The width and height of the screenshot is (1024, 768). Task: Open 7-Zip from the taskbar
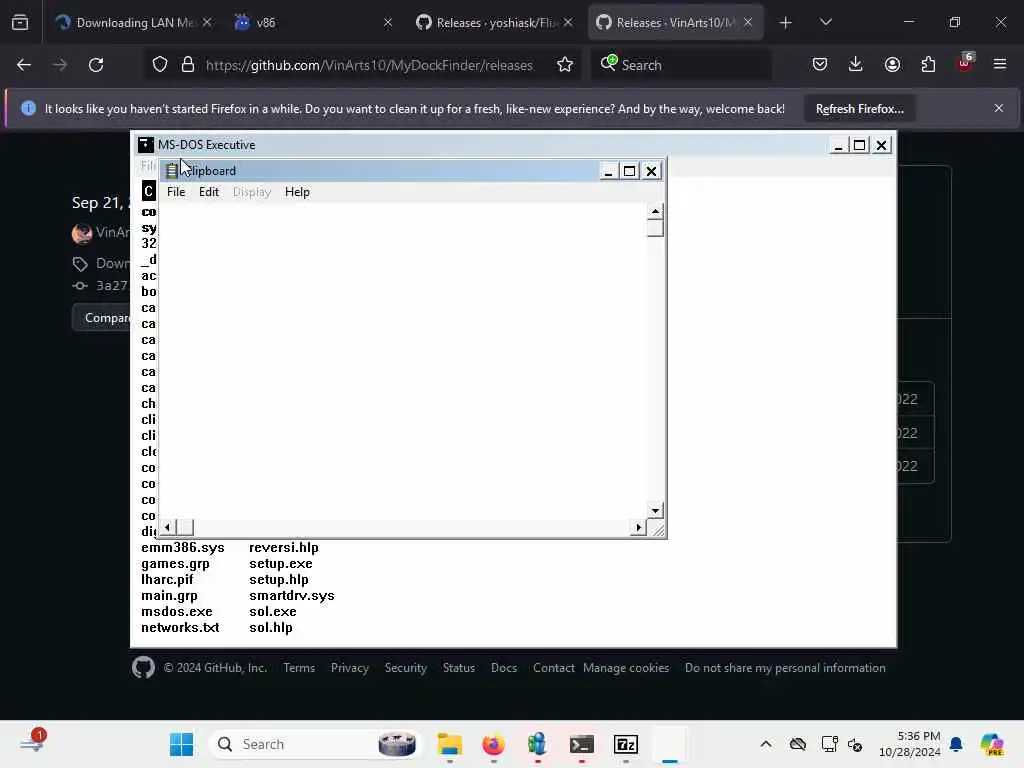pyautogui.click(x=626, y=744)
